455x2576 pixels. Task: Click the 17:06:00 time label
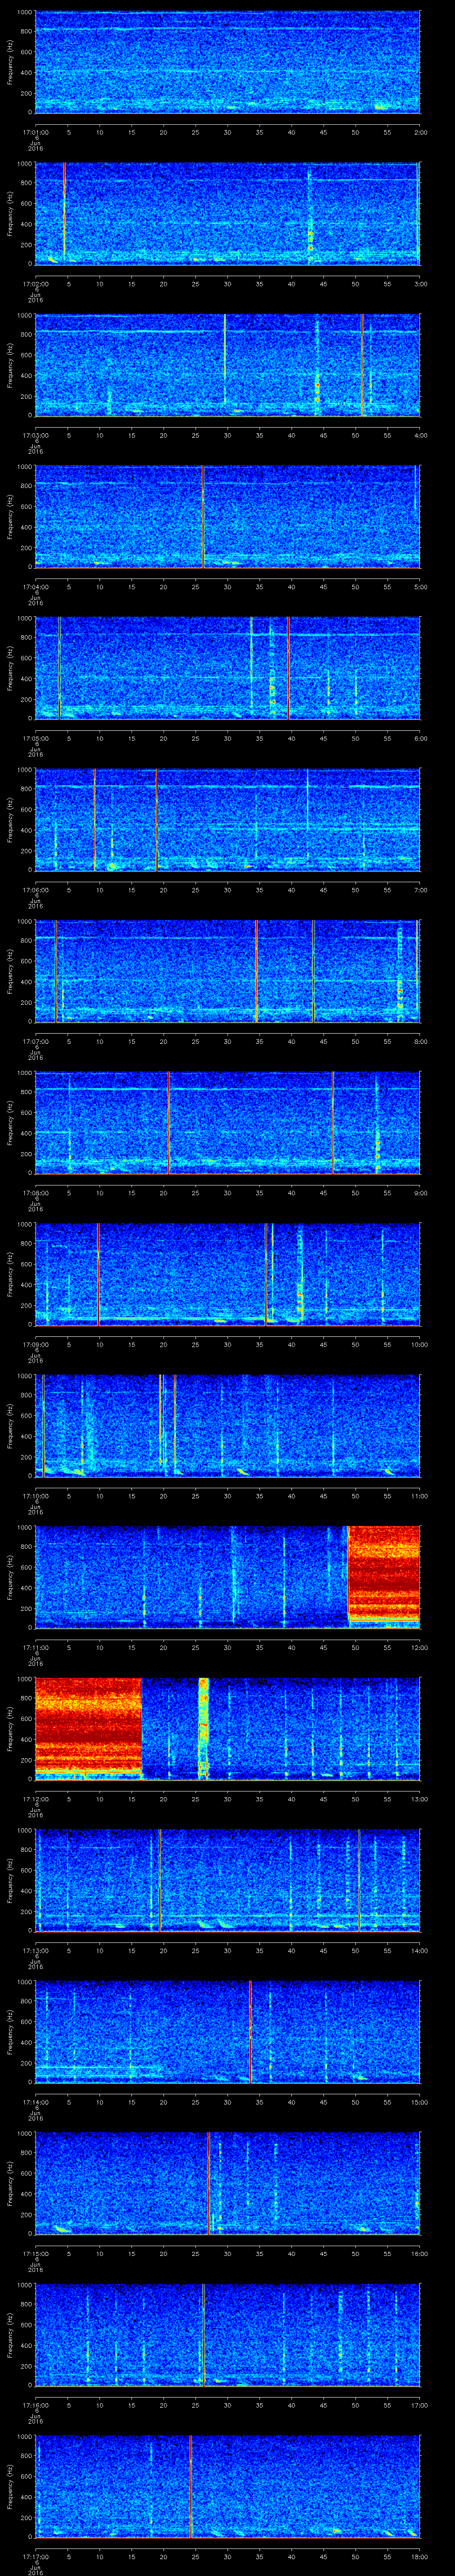pyautogui.click(x=35, y=890)
